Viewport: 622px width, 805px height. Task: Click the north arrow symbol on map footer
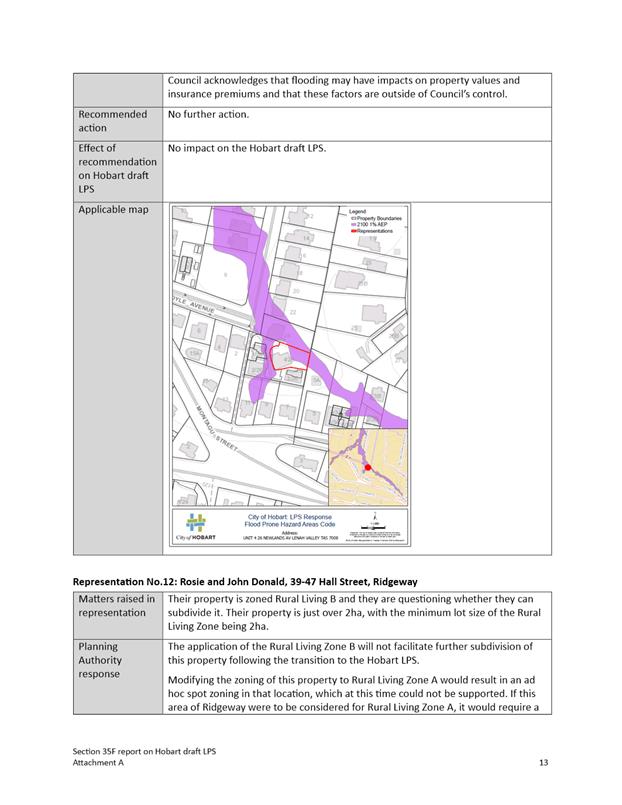tap(376, 516)
